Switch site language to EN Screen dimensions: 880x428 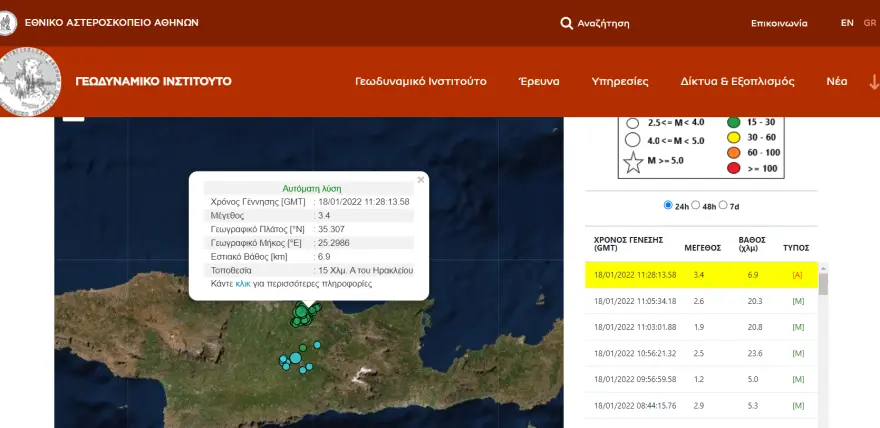tap(847, 22)
